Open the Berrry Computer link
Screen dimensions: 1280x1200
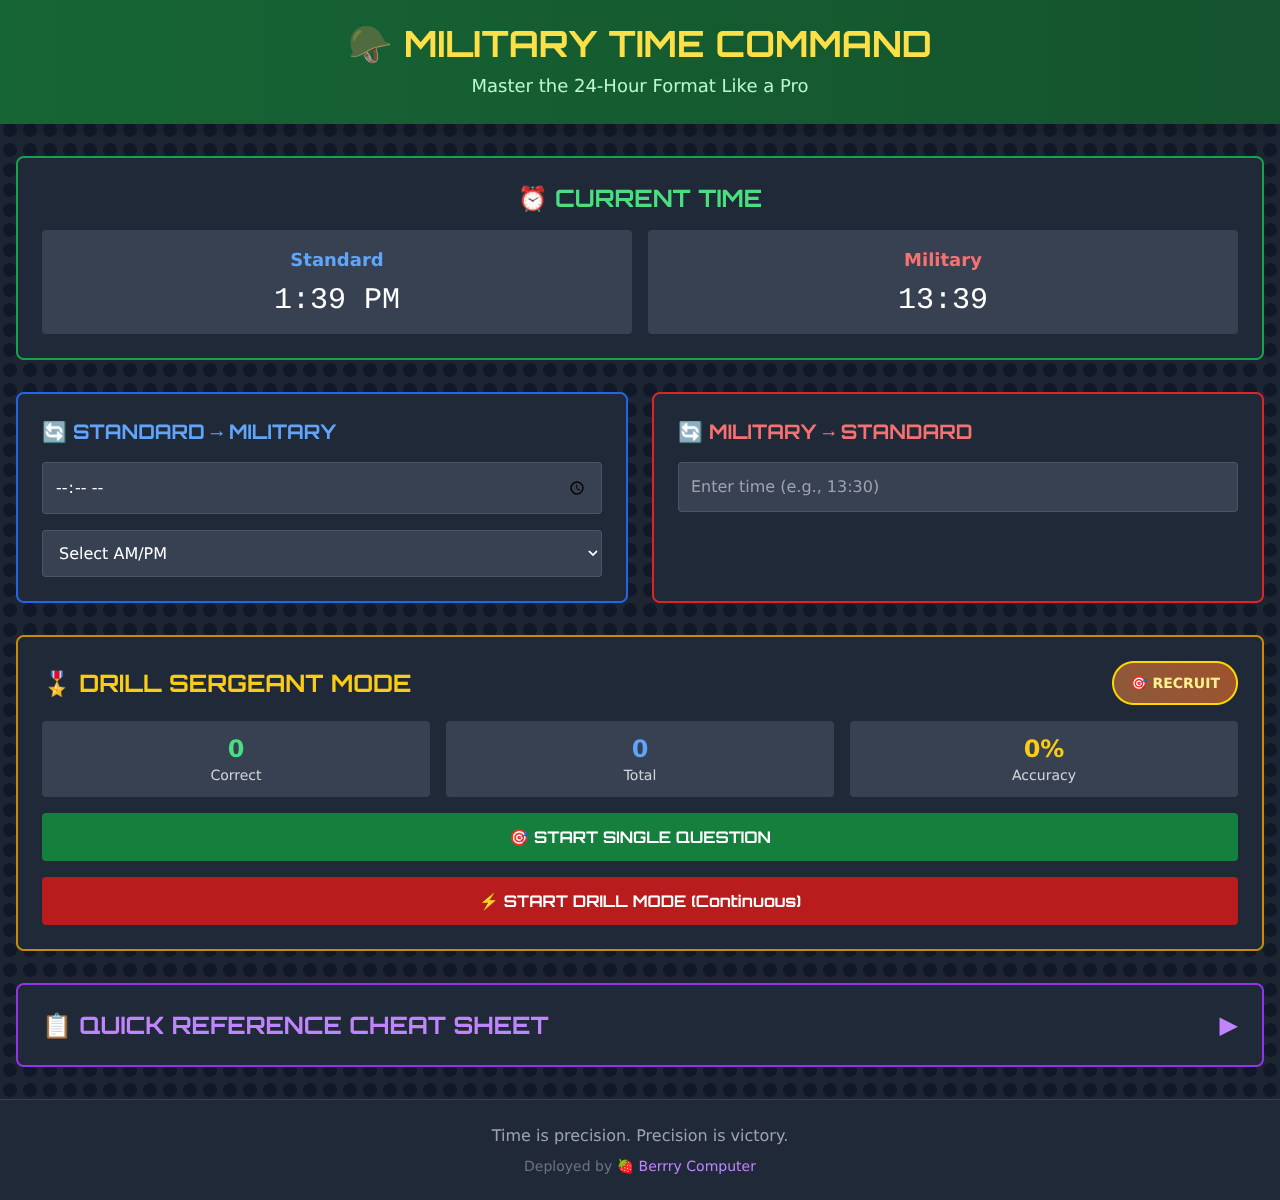(x=696, y=1166)
